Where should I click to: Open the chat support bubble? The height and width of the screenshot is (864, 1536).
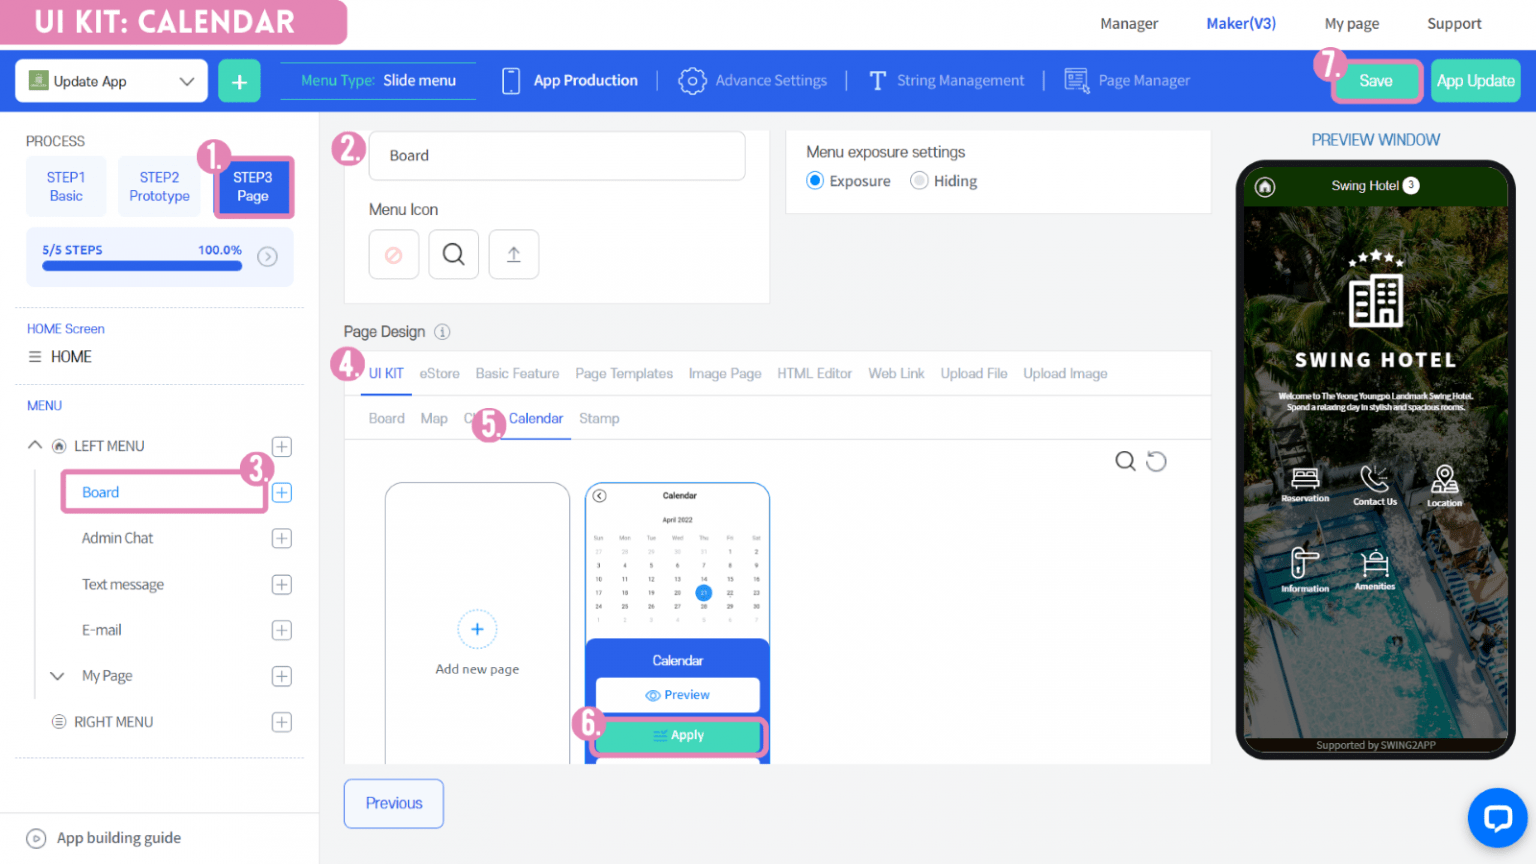(x=1497, y=818)
